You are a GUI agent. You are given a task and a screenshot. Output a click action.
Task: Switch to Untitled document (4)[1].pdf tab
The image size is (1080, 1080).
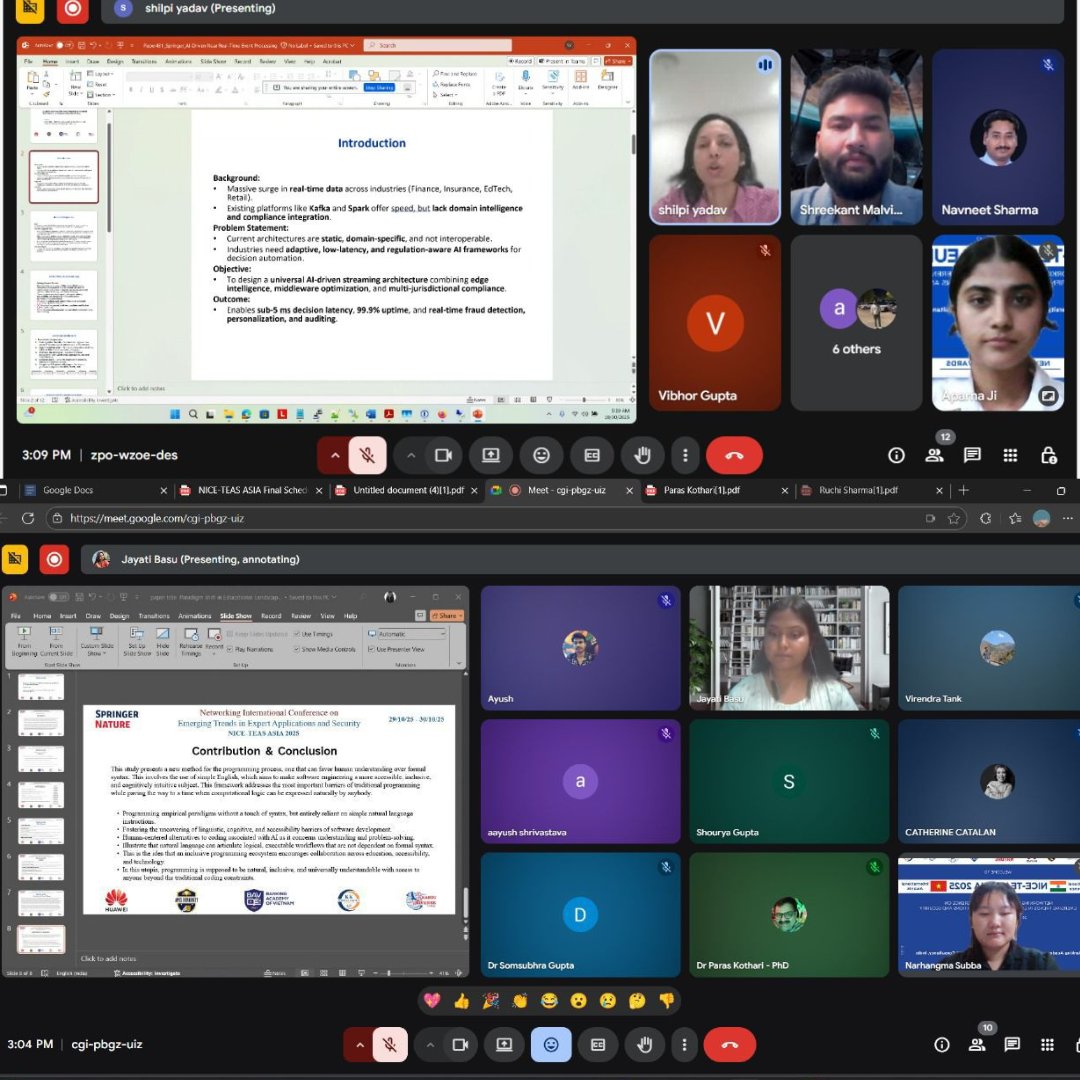coord(406,490)
